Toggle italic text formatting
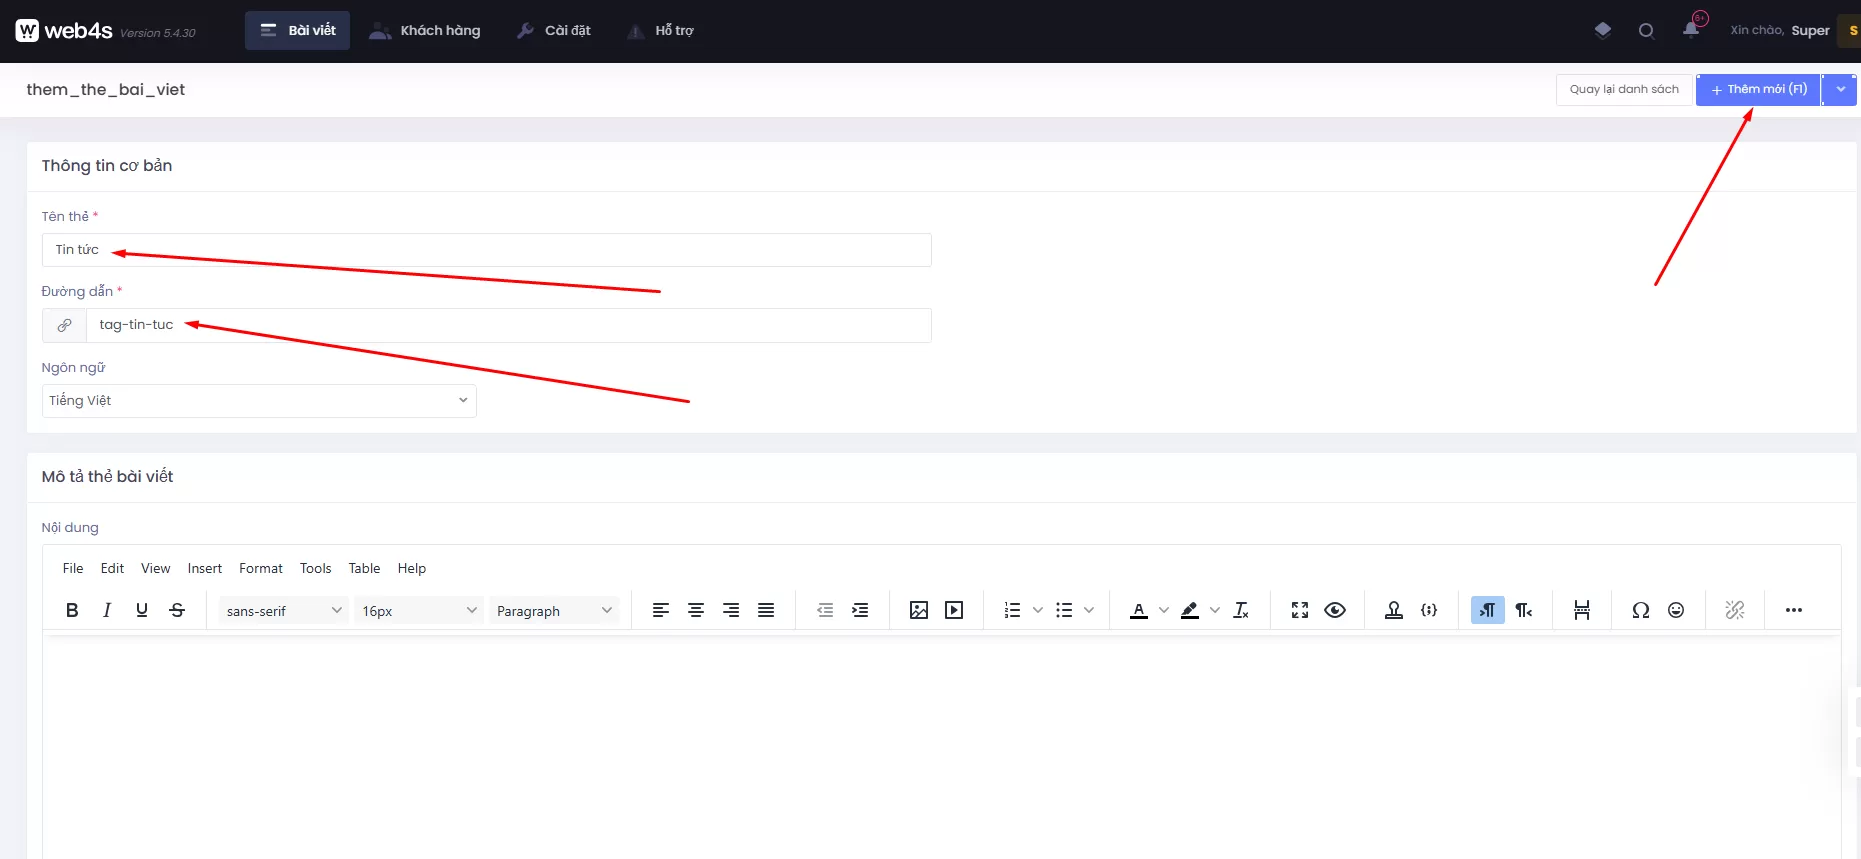Image resolution: width=1861 pixels, height=859 pixels. click(107, 610)
